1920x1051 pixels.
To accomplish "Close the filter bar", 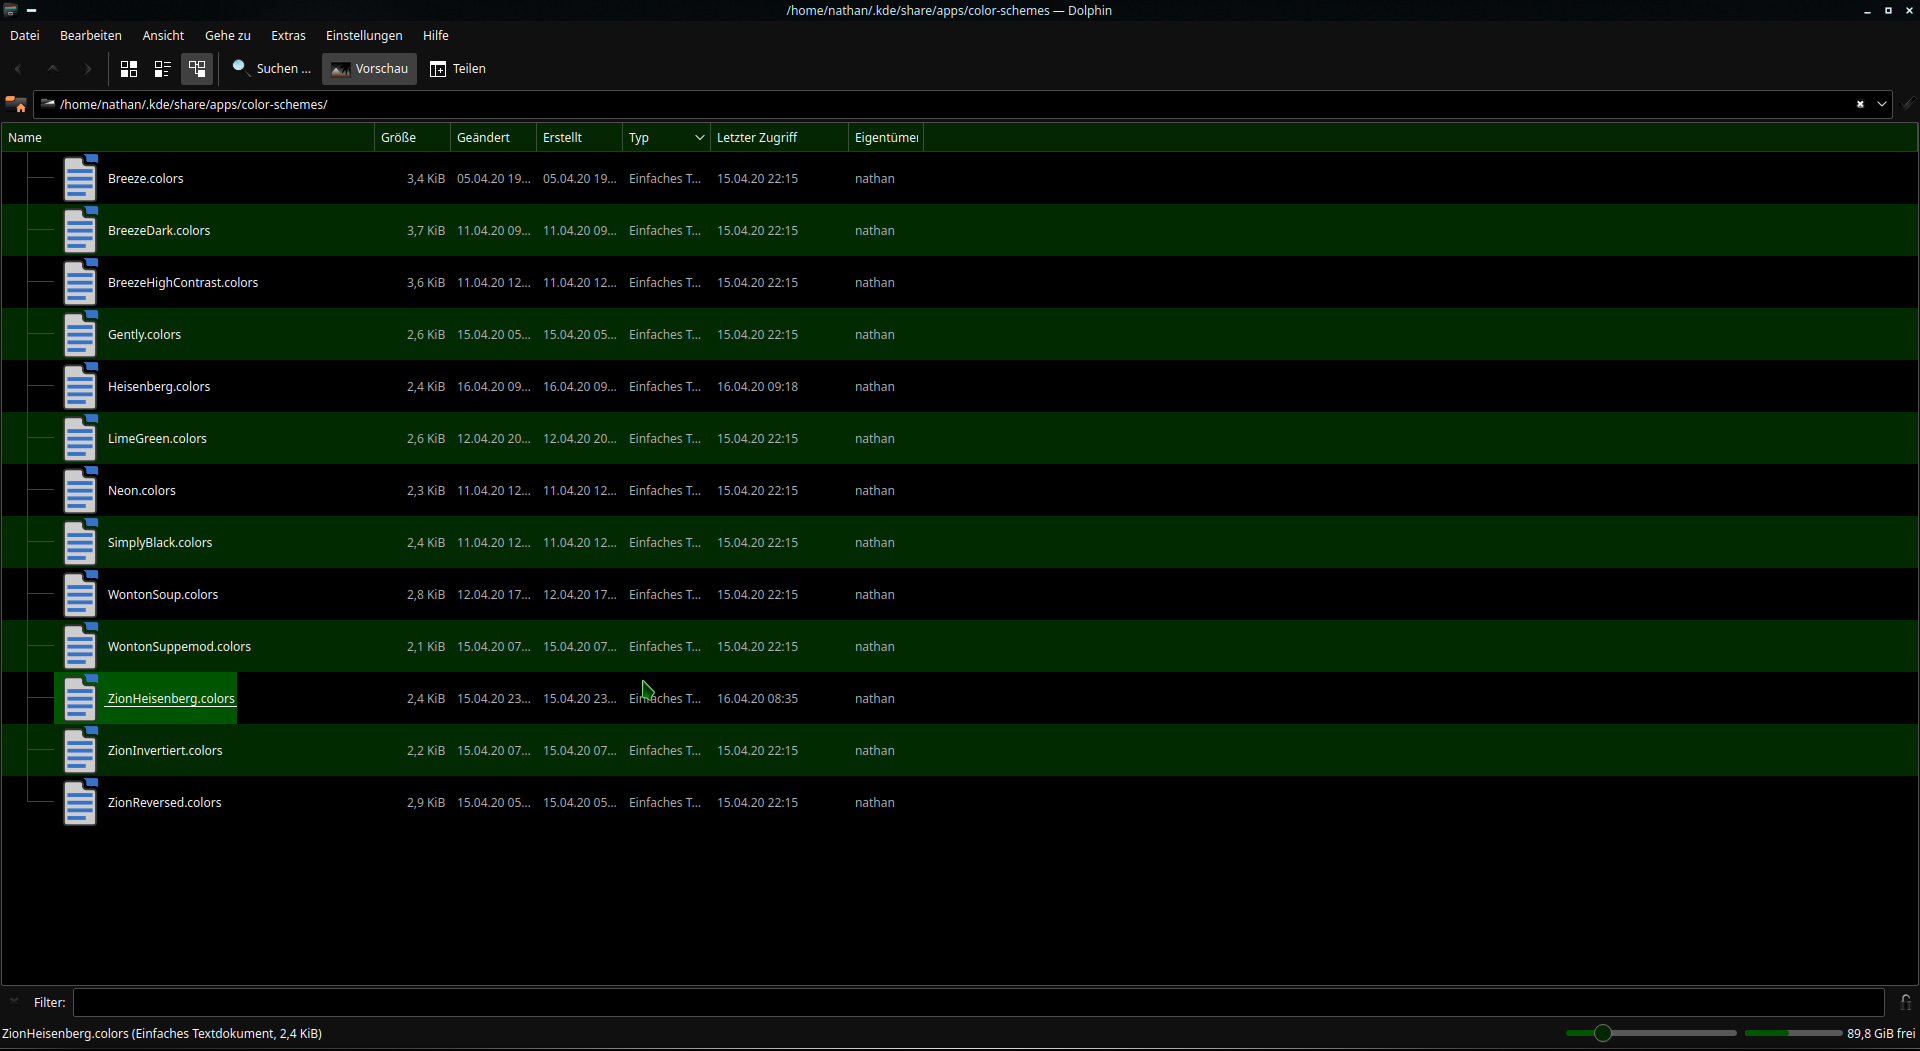I will click(x=14, y=1001).
